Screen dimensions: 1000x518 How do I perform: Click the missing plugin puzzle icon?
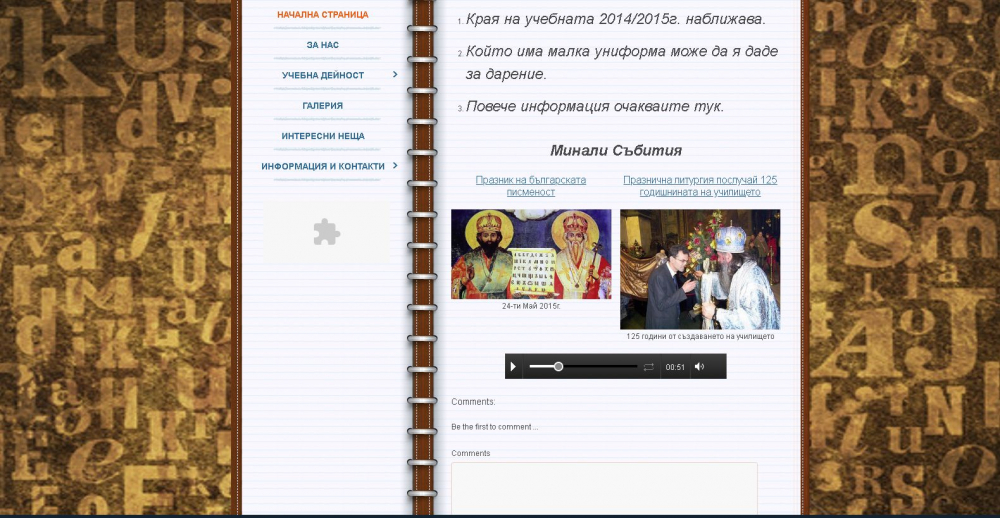point(327,232)
